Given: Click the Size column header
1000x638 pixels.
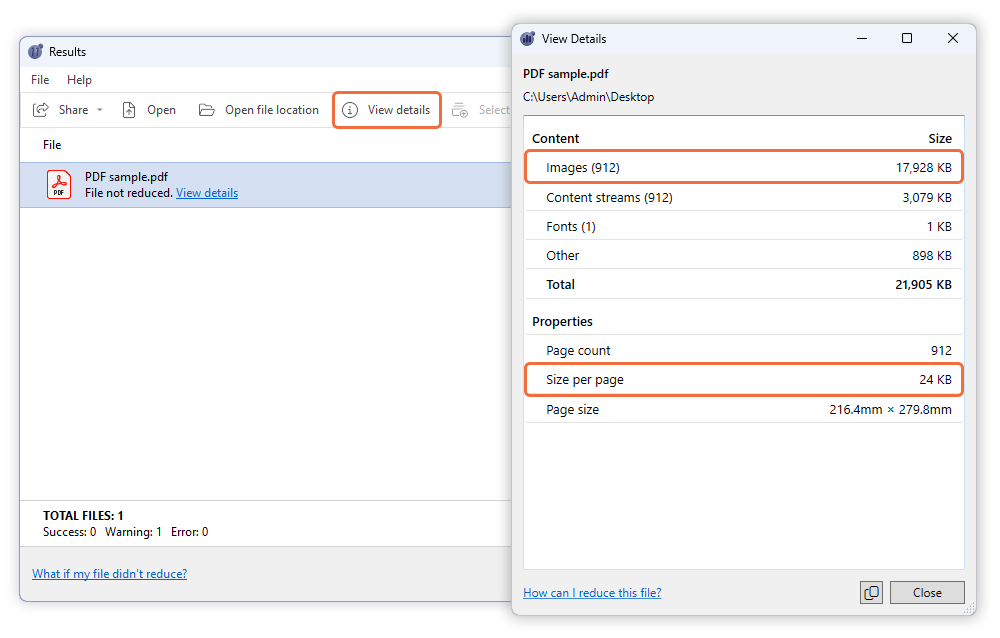Looking at the screenshot, I should click(939, 138).
